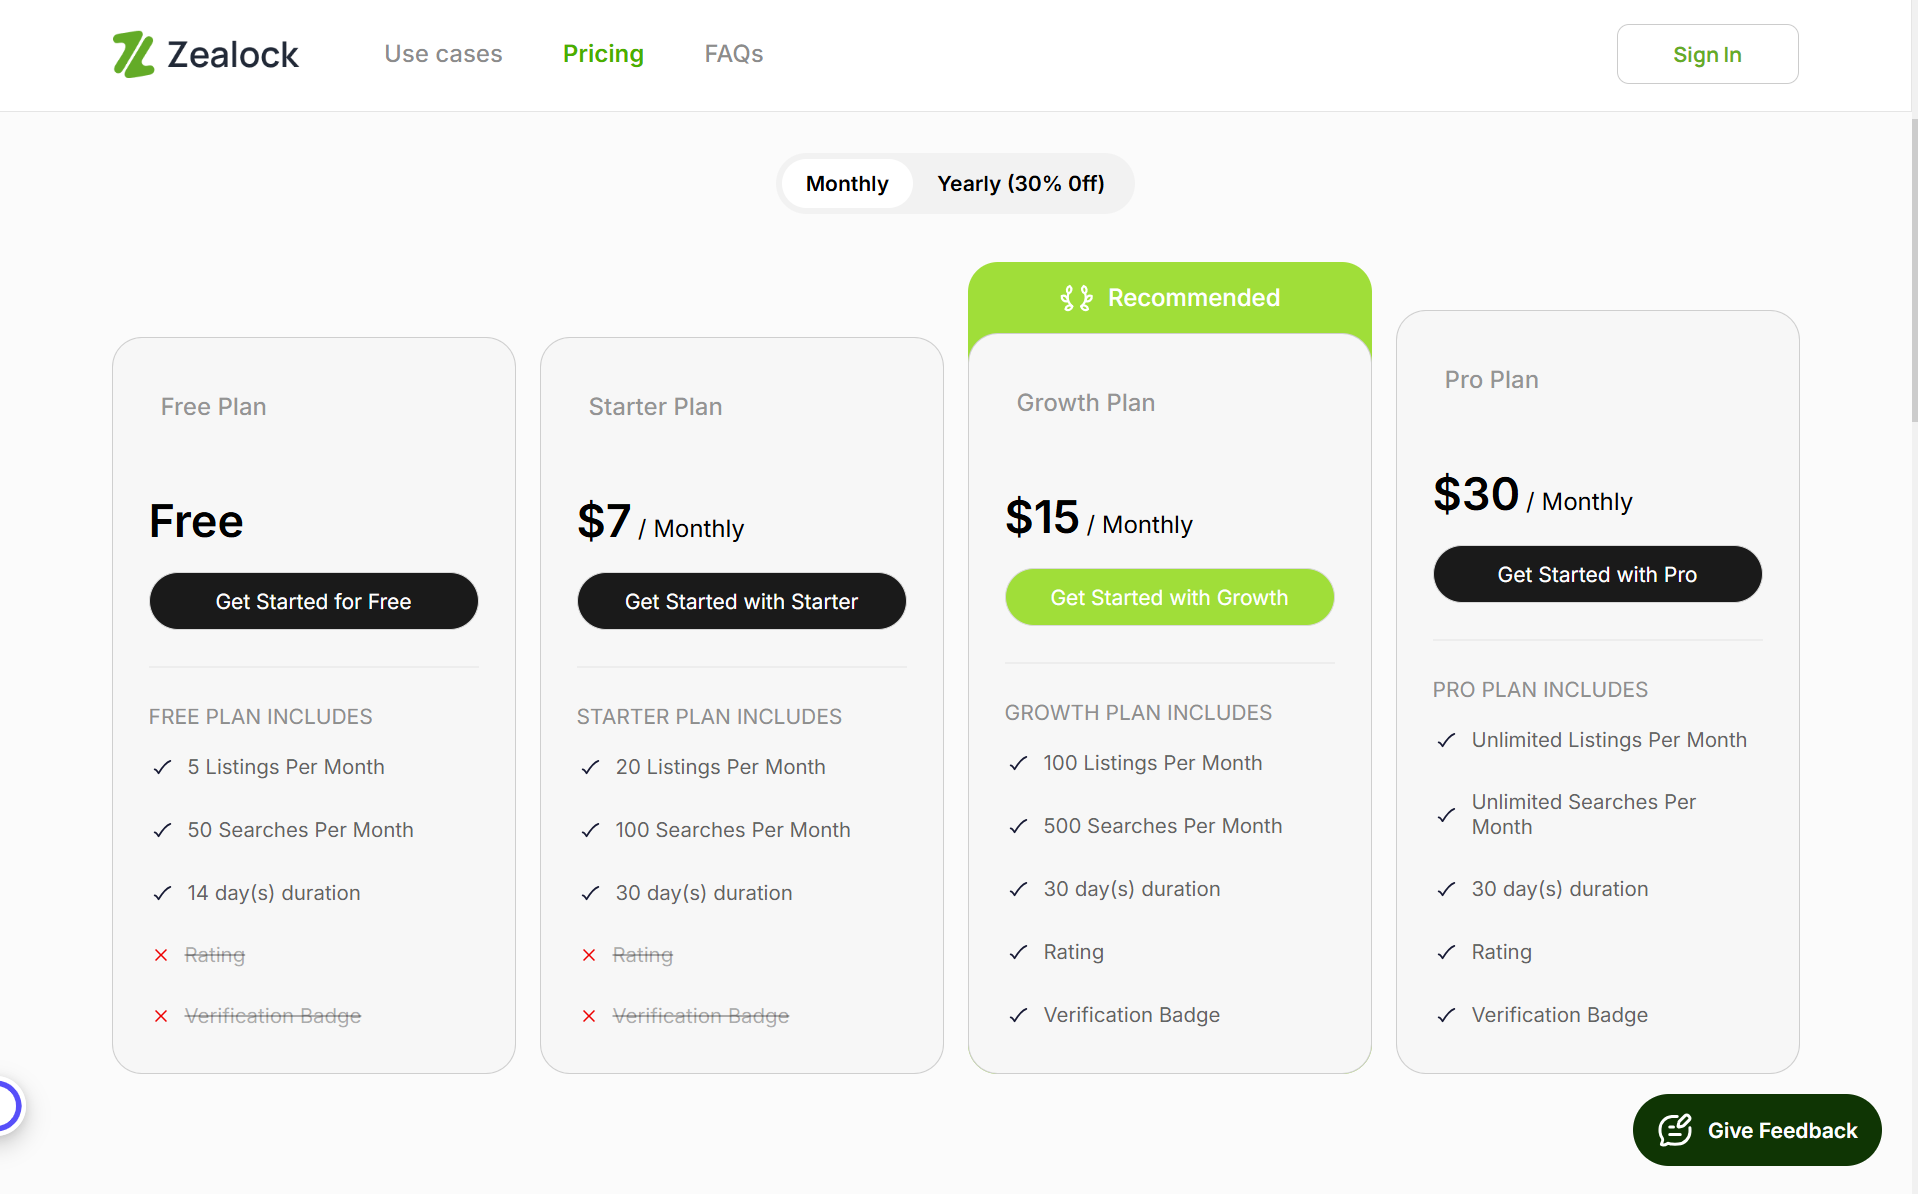
Task: Go to the Pricing page tab
Action: (x=603, y=54)
